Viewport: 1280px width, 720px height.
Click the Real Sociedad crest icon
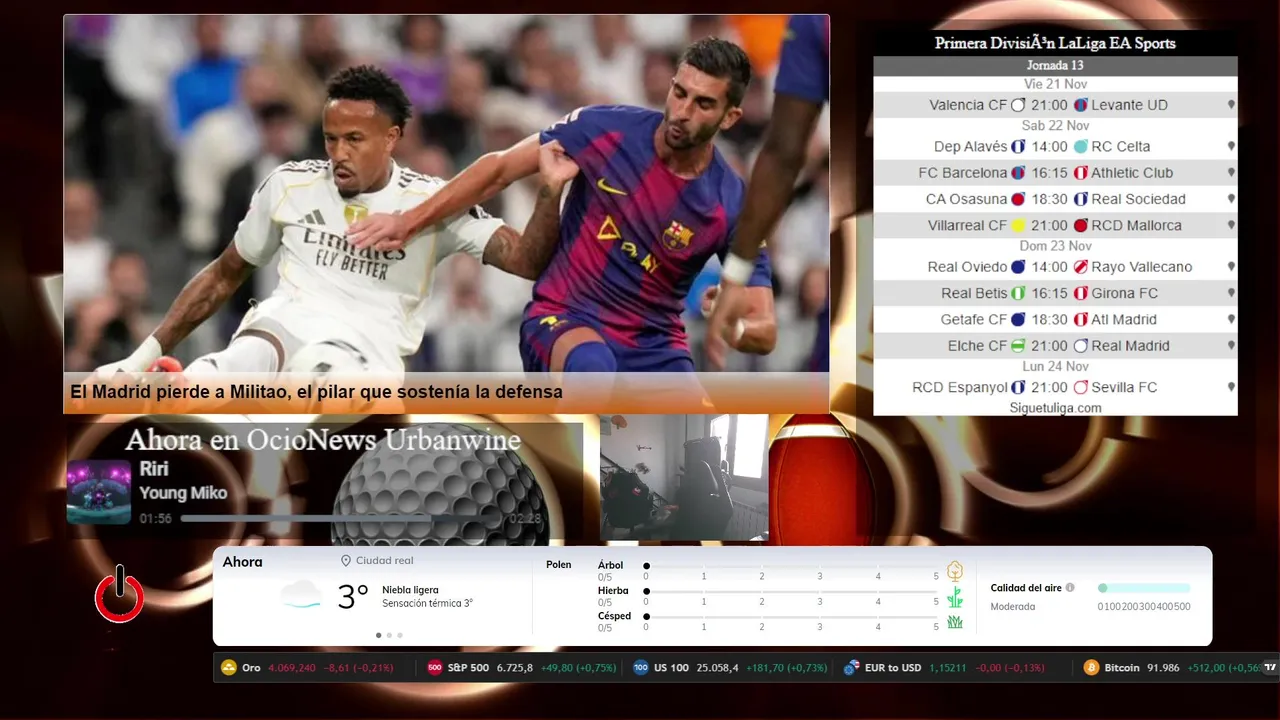coord(1081,199)
